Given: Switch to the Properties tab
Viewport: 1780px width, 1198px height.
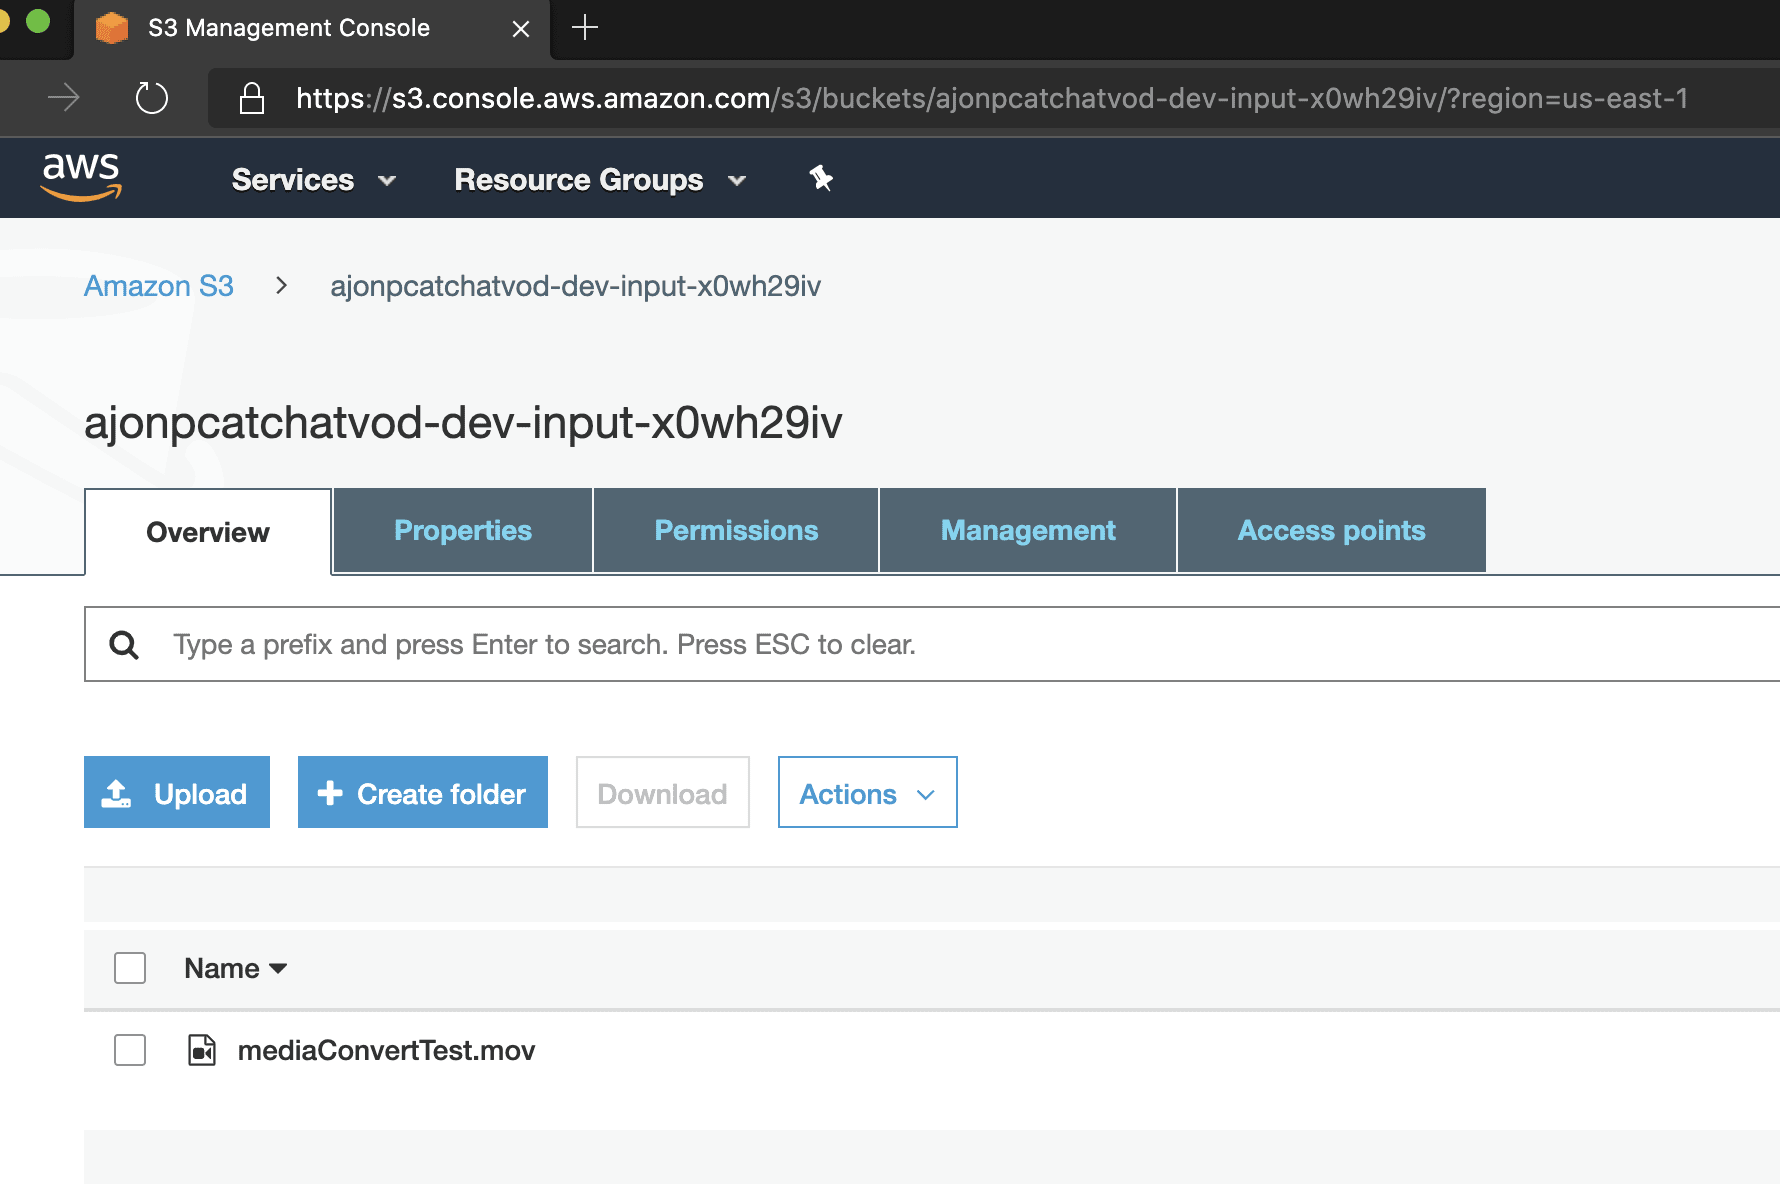Looking at the screenshot, I should [463, 530].
